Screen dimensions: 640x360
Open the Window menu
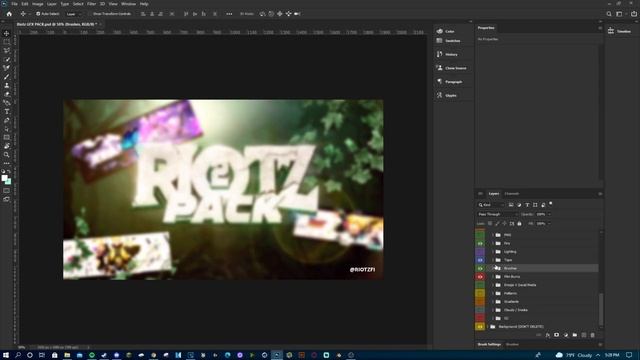(x=128, y=4)
